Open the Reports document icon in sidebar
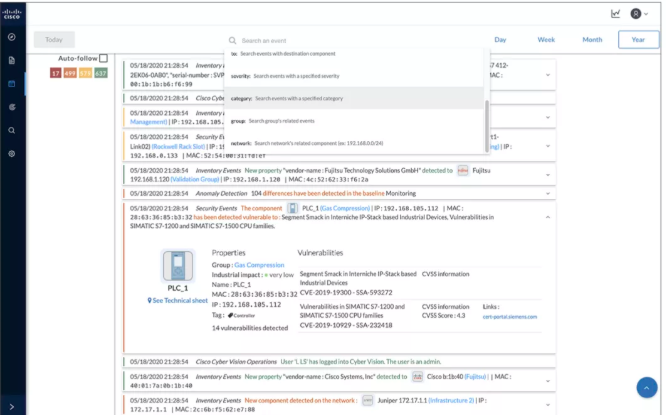Viewport: 666px width, 419px height. [11, 61]
